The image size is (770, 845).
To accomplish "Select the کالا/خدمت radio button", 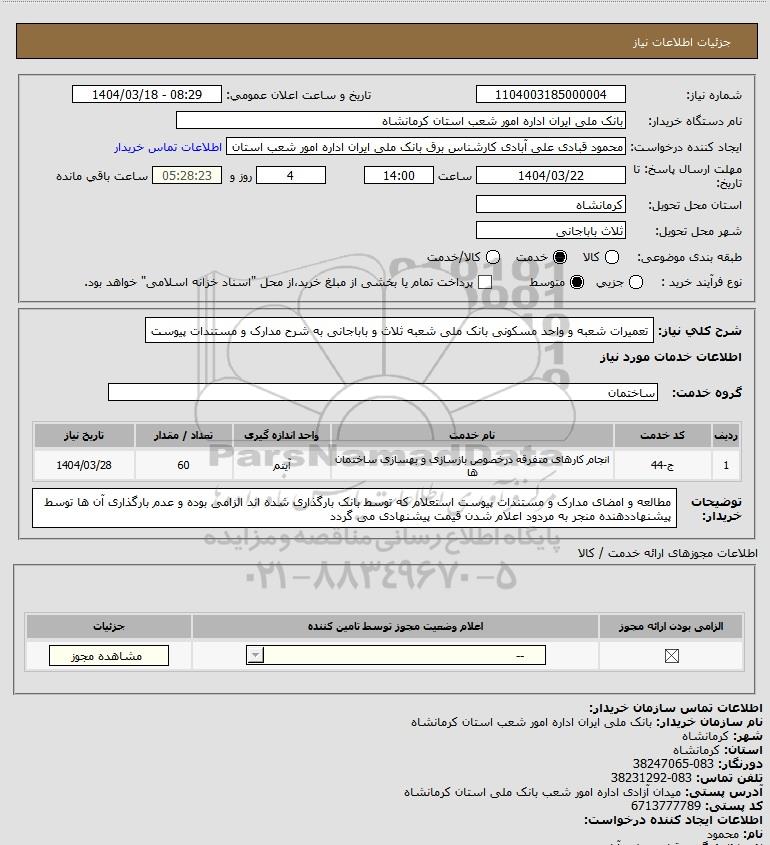I will pyautogui.click(x=492, y=258).
